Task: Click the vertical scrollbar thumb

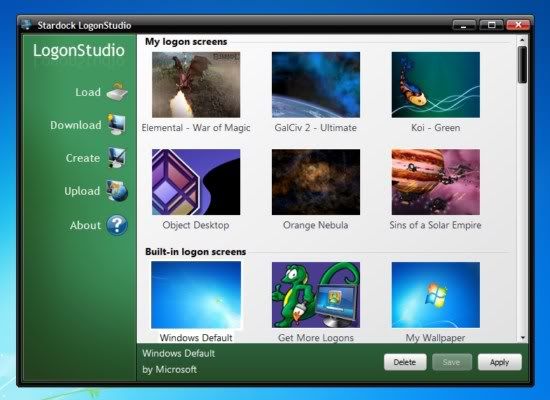Action: [522, 65]
